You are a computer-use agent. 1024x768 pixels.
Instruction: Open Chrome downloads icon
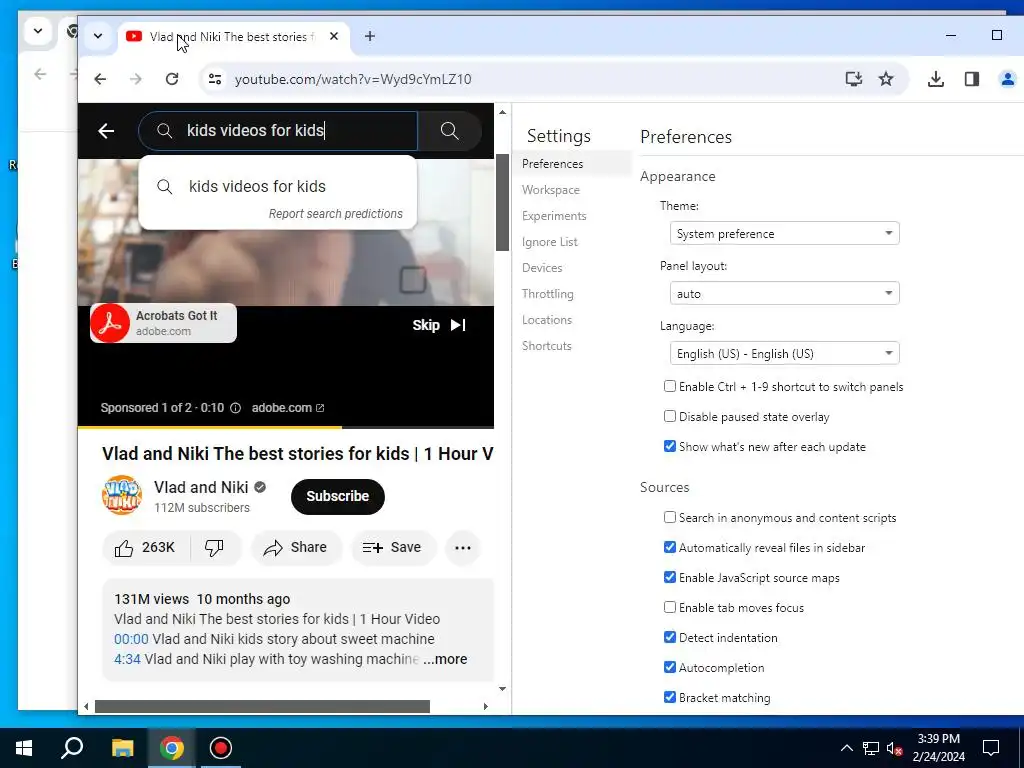coord(936,79)
